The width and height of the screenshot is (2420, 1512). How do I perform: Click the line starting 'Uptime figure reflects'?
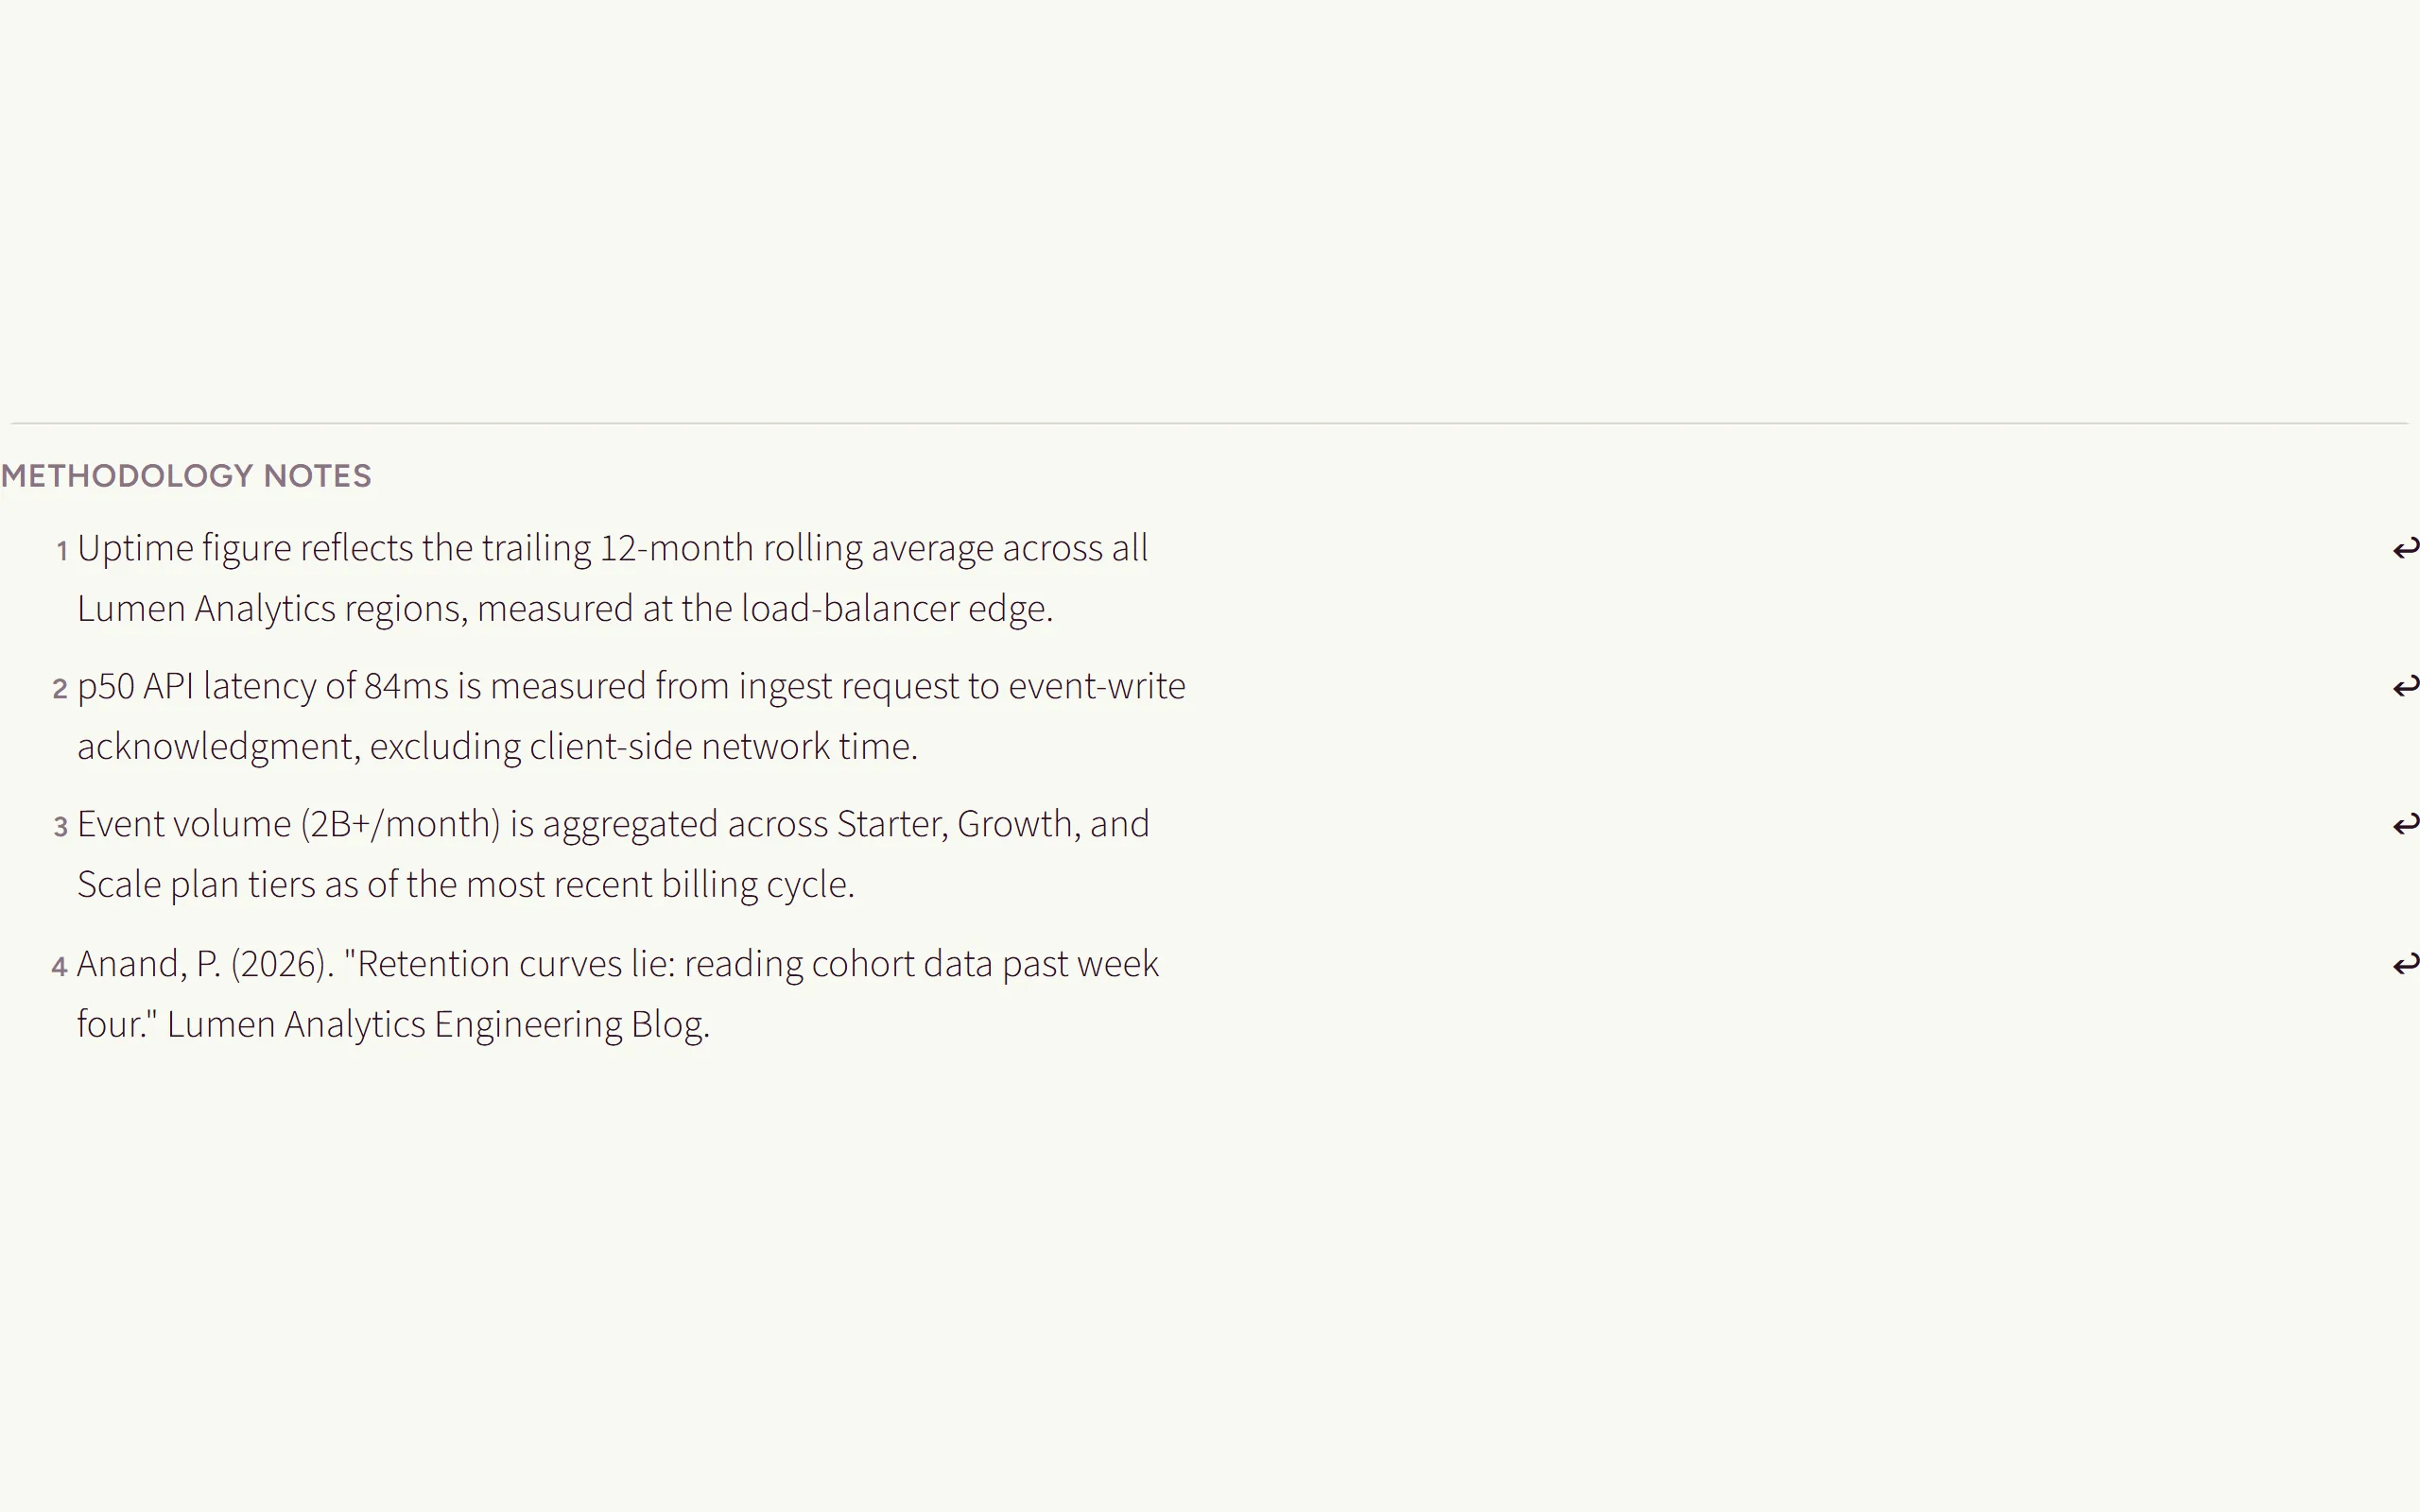point(612,548)
